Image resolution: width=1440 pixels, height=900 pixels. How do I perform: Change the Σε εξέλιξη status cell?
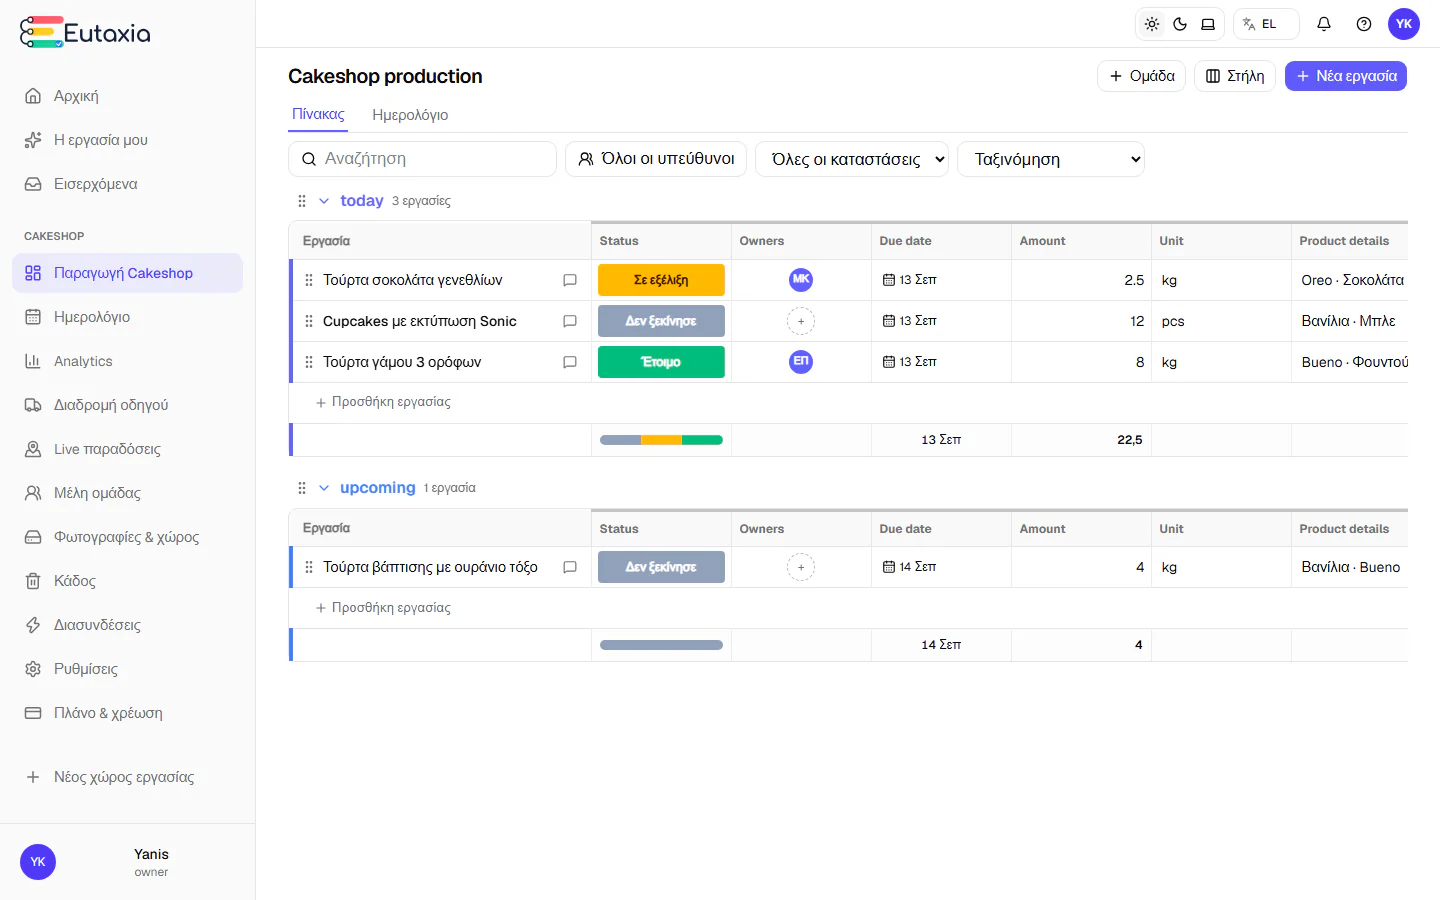[x=661, y=280]
